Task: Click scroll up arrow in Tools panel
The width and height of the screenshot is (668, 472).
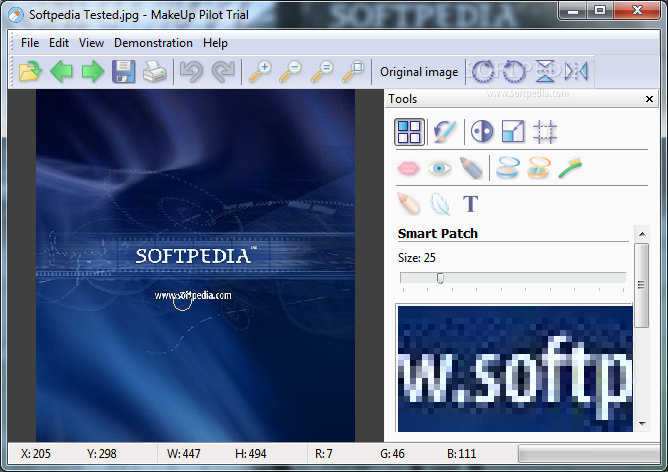Action: click(642, 234)
